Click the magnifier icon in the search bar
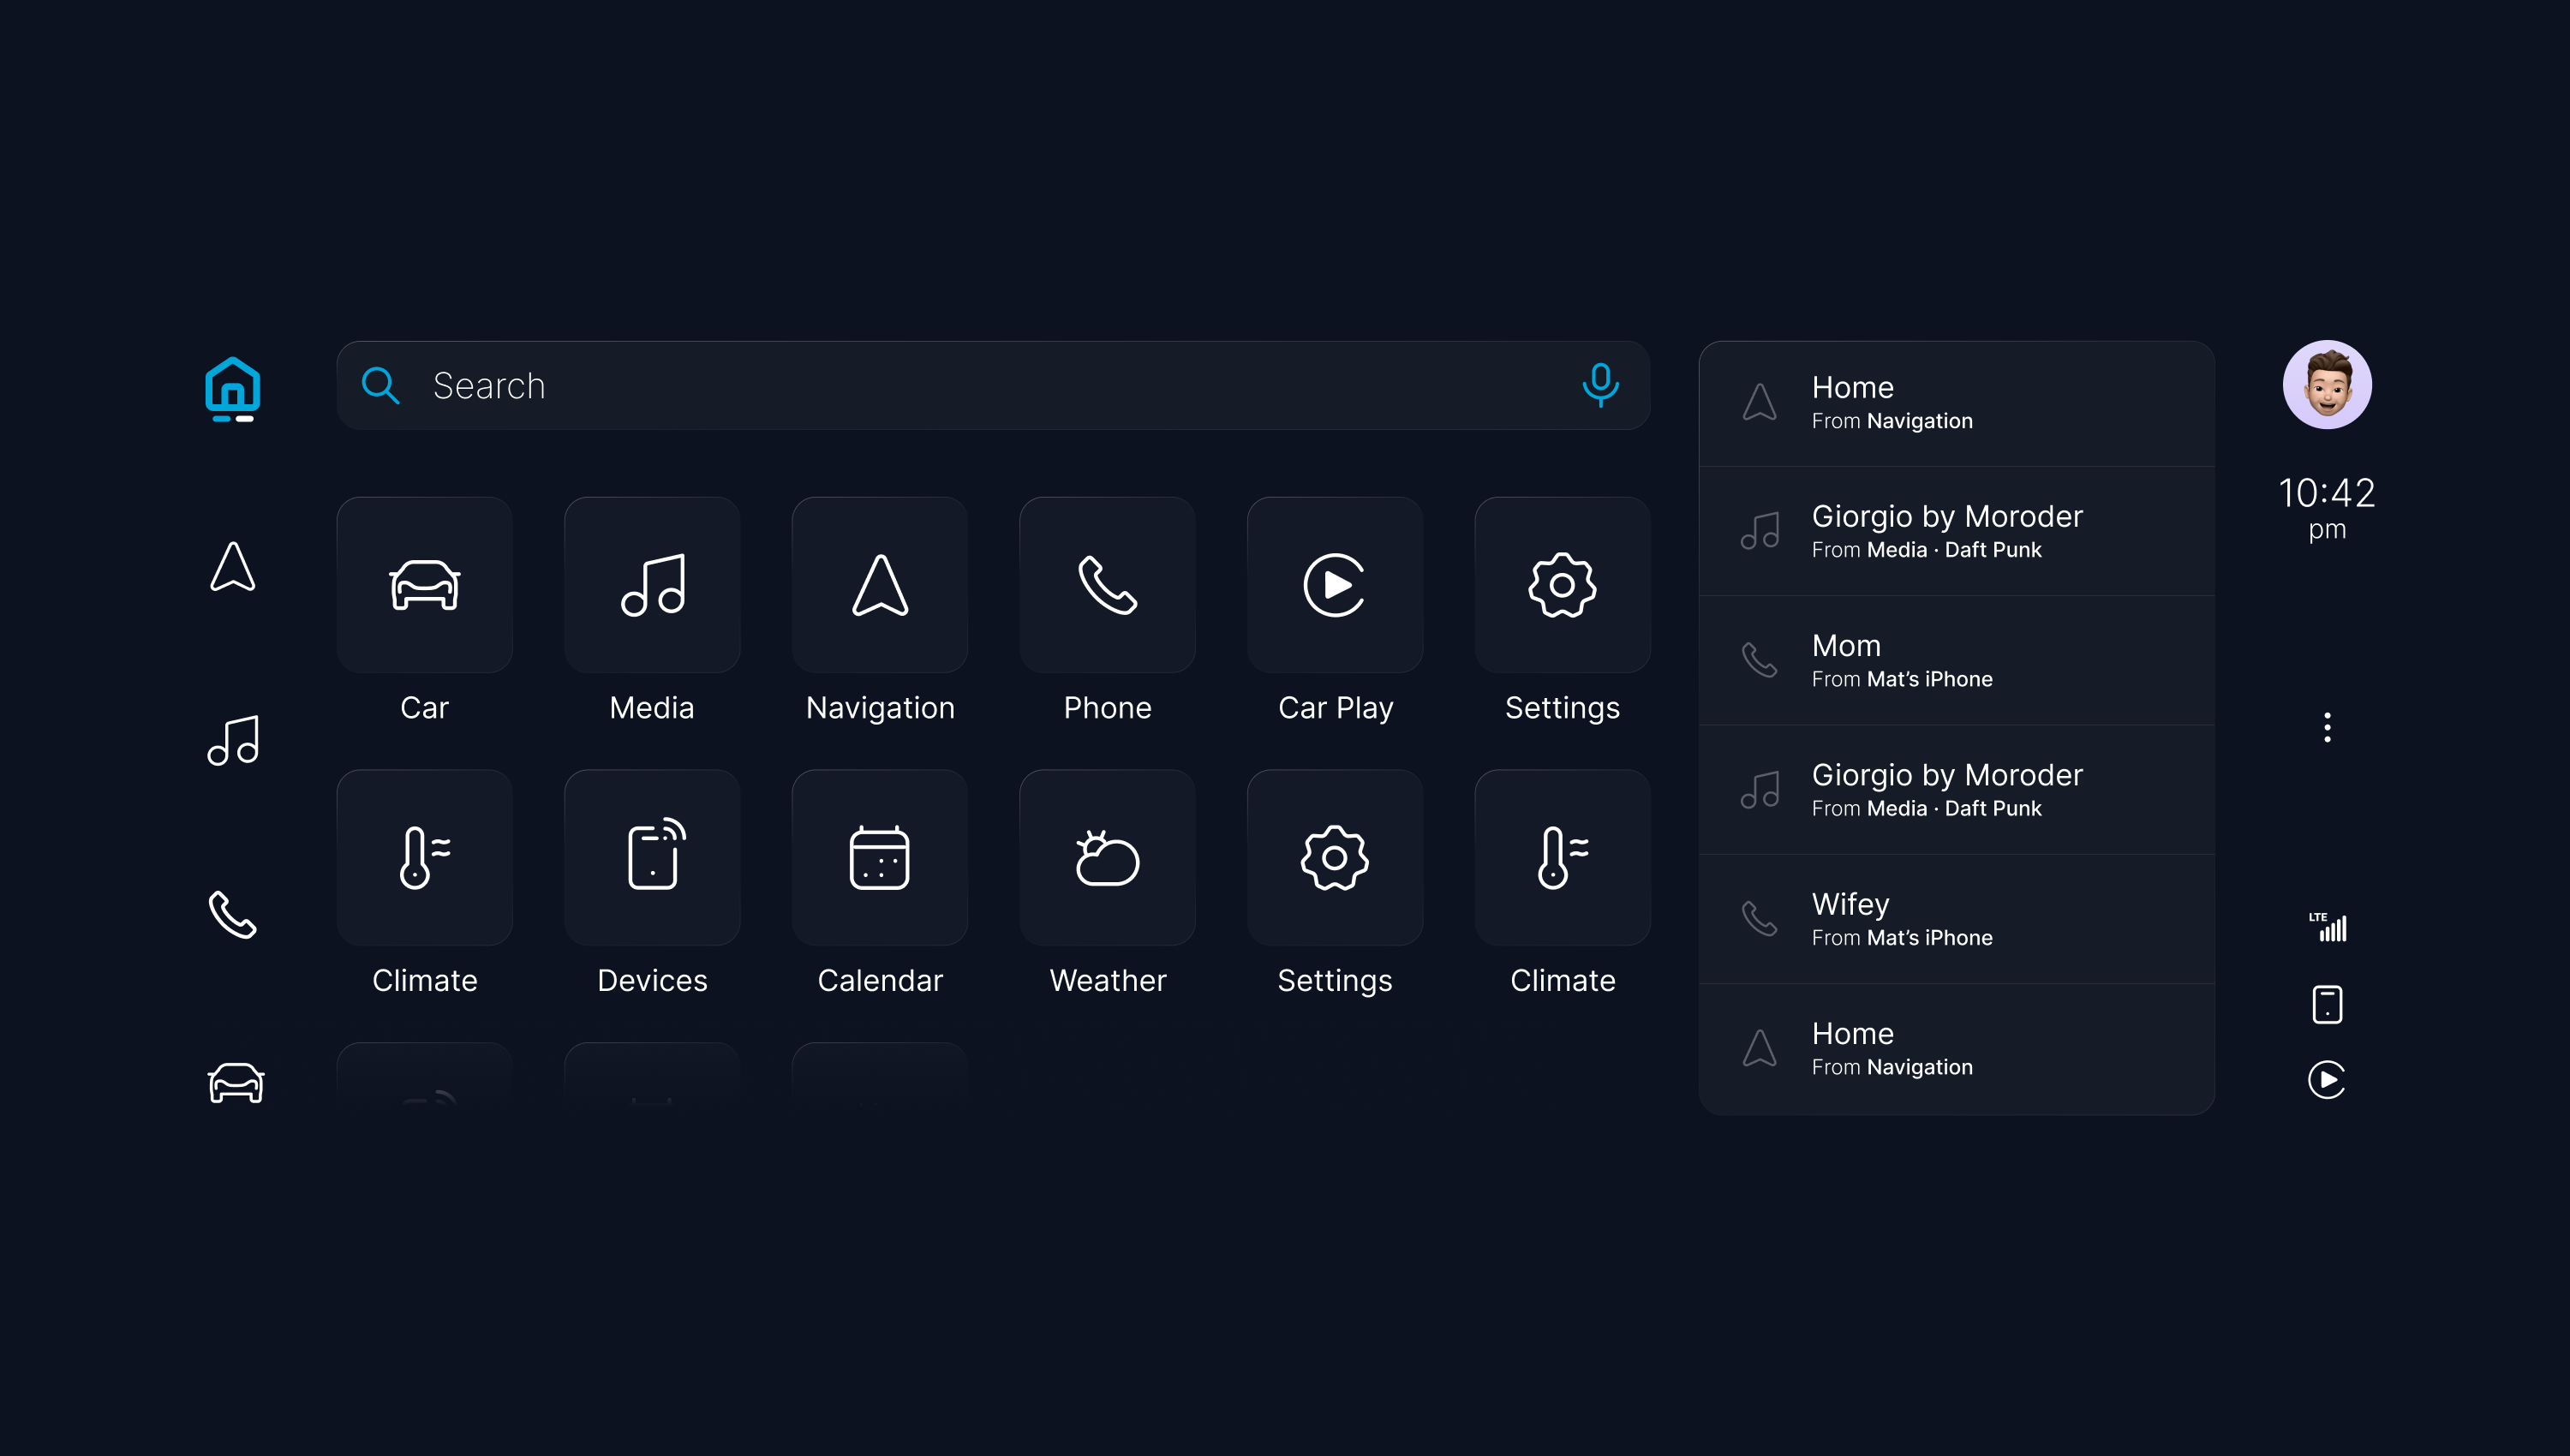The width and height of the screenshot is (2570, 1456). [380, 385]
